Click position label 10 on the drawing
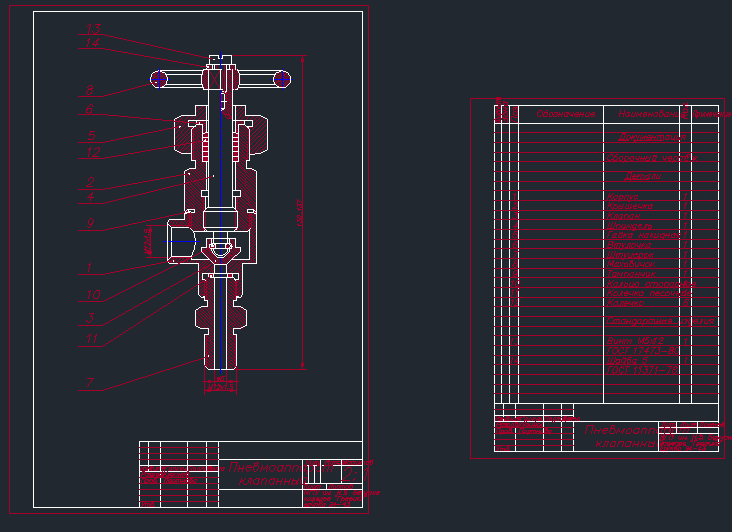 (93, 295)
